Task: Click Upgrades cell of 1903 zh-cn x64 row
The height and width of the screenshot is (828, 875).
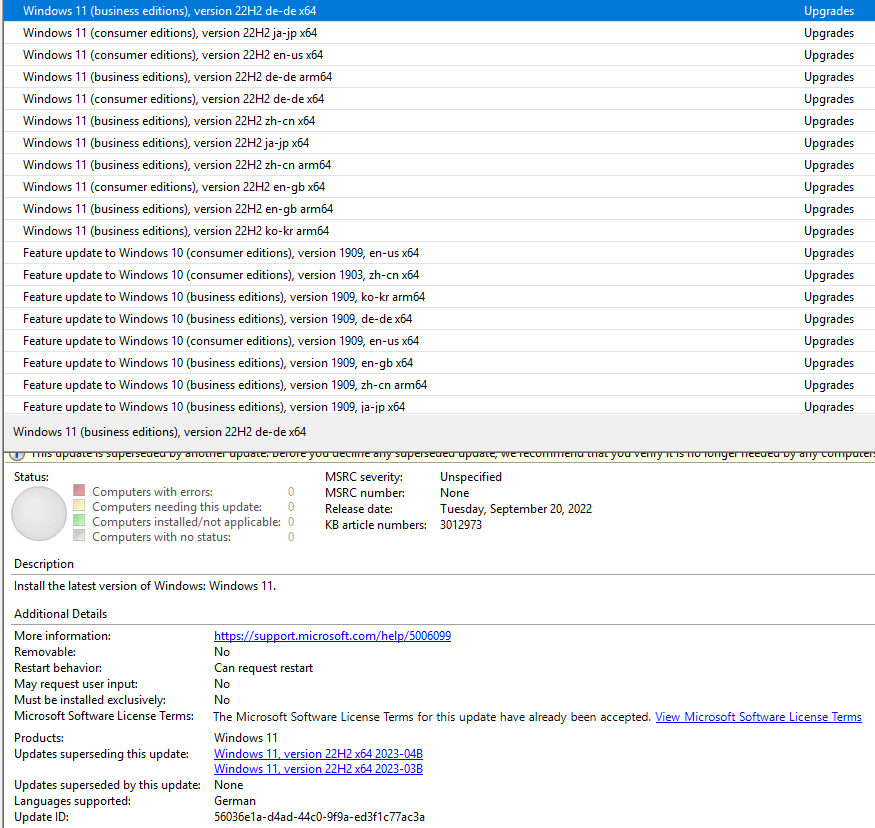Action: [x=829, y=275]
